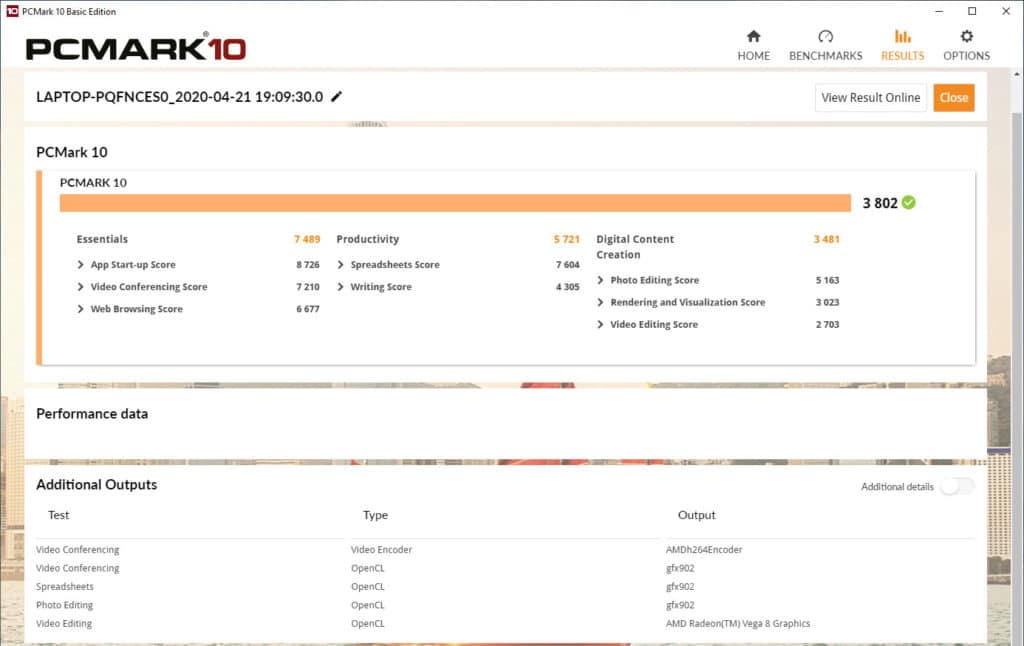Click the Video Encoder type cell
The width and height of the screenshot is (1024, 646).
(x=381, y=550)
